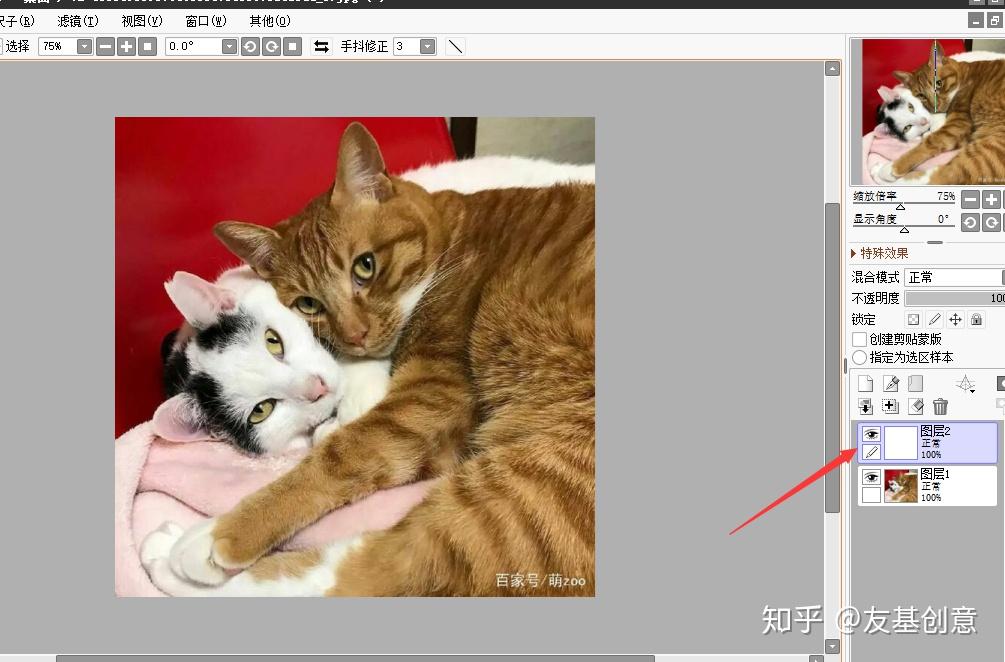The image size is (1005, 662).
Task: Click the vertical scrollbar down arrow of the canvas
Action: (x=832, y=646)
